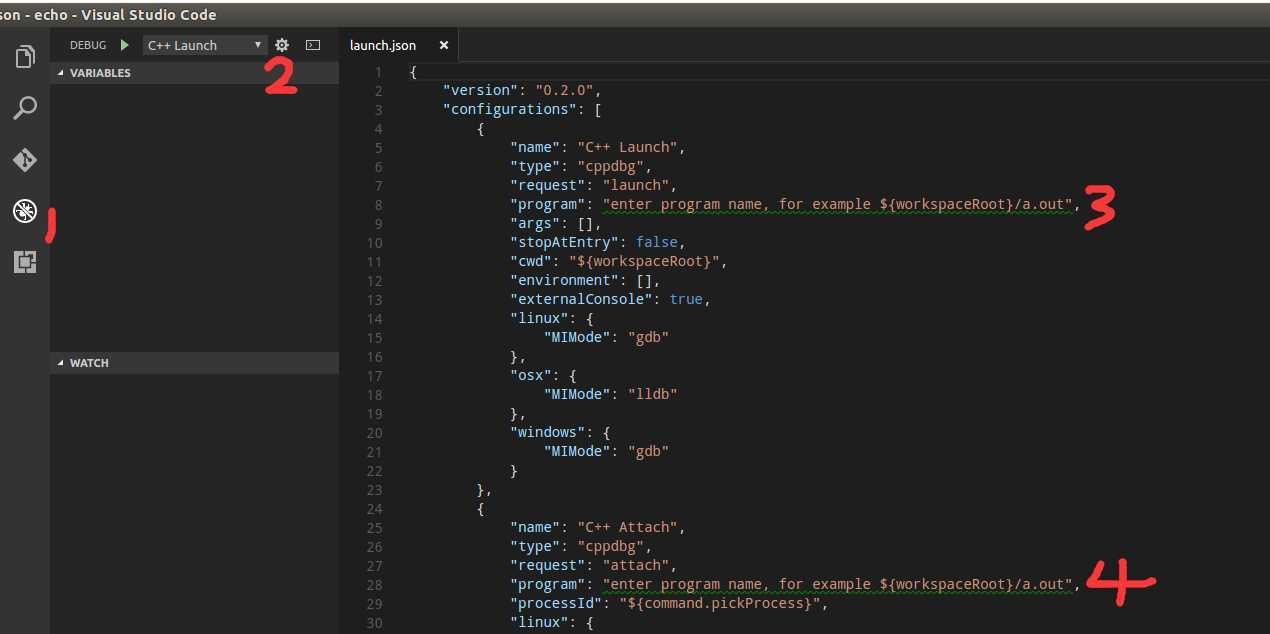Select the launch.json editor tab

point(397,45)
